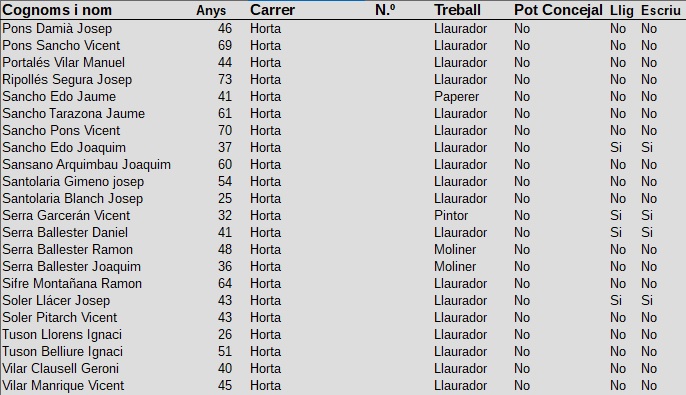This screenshot has height=395, width=686.
Task: Click the 'Carrer' column header
Action: (x=272, y=10)
